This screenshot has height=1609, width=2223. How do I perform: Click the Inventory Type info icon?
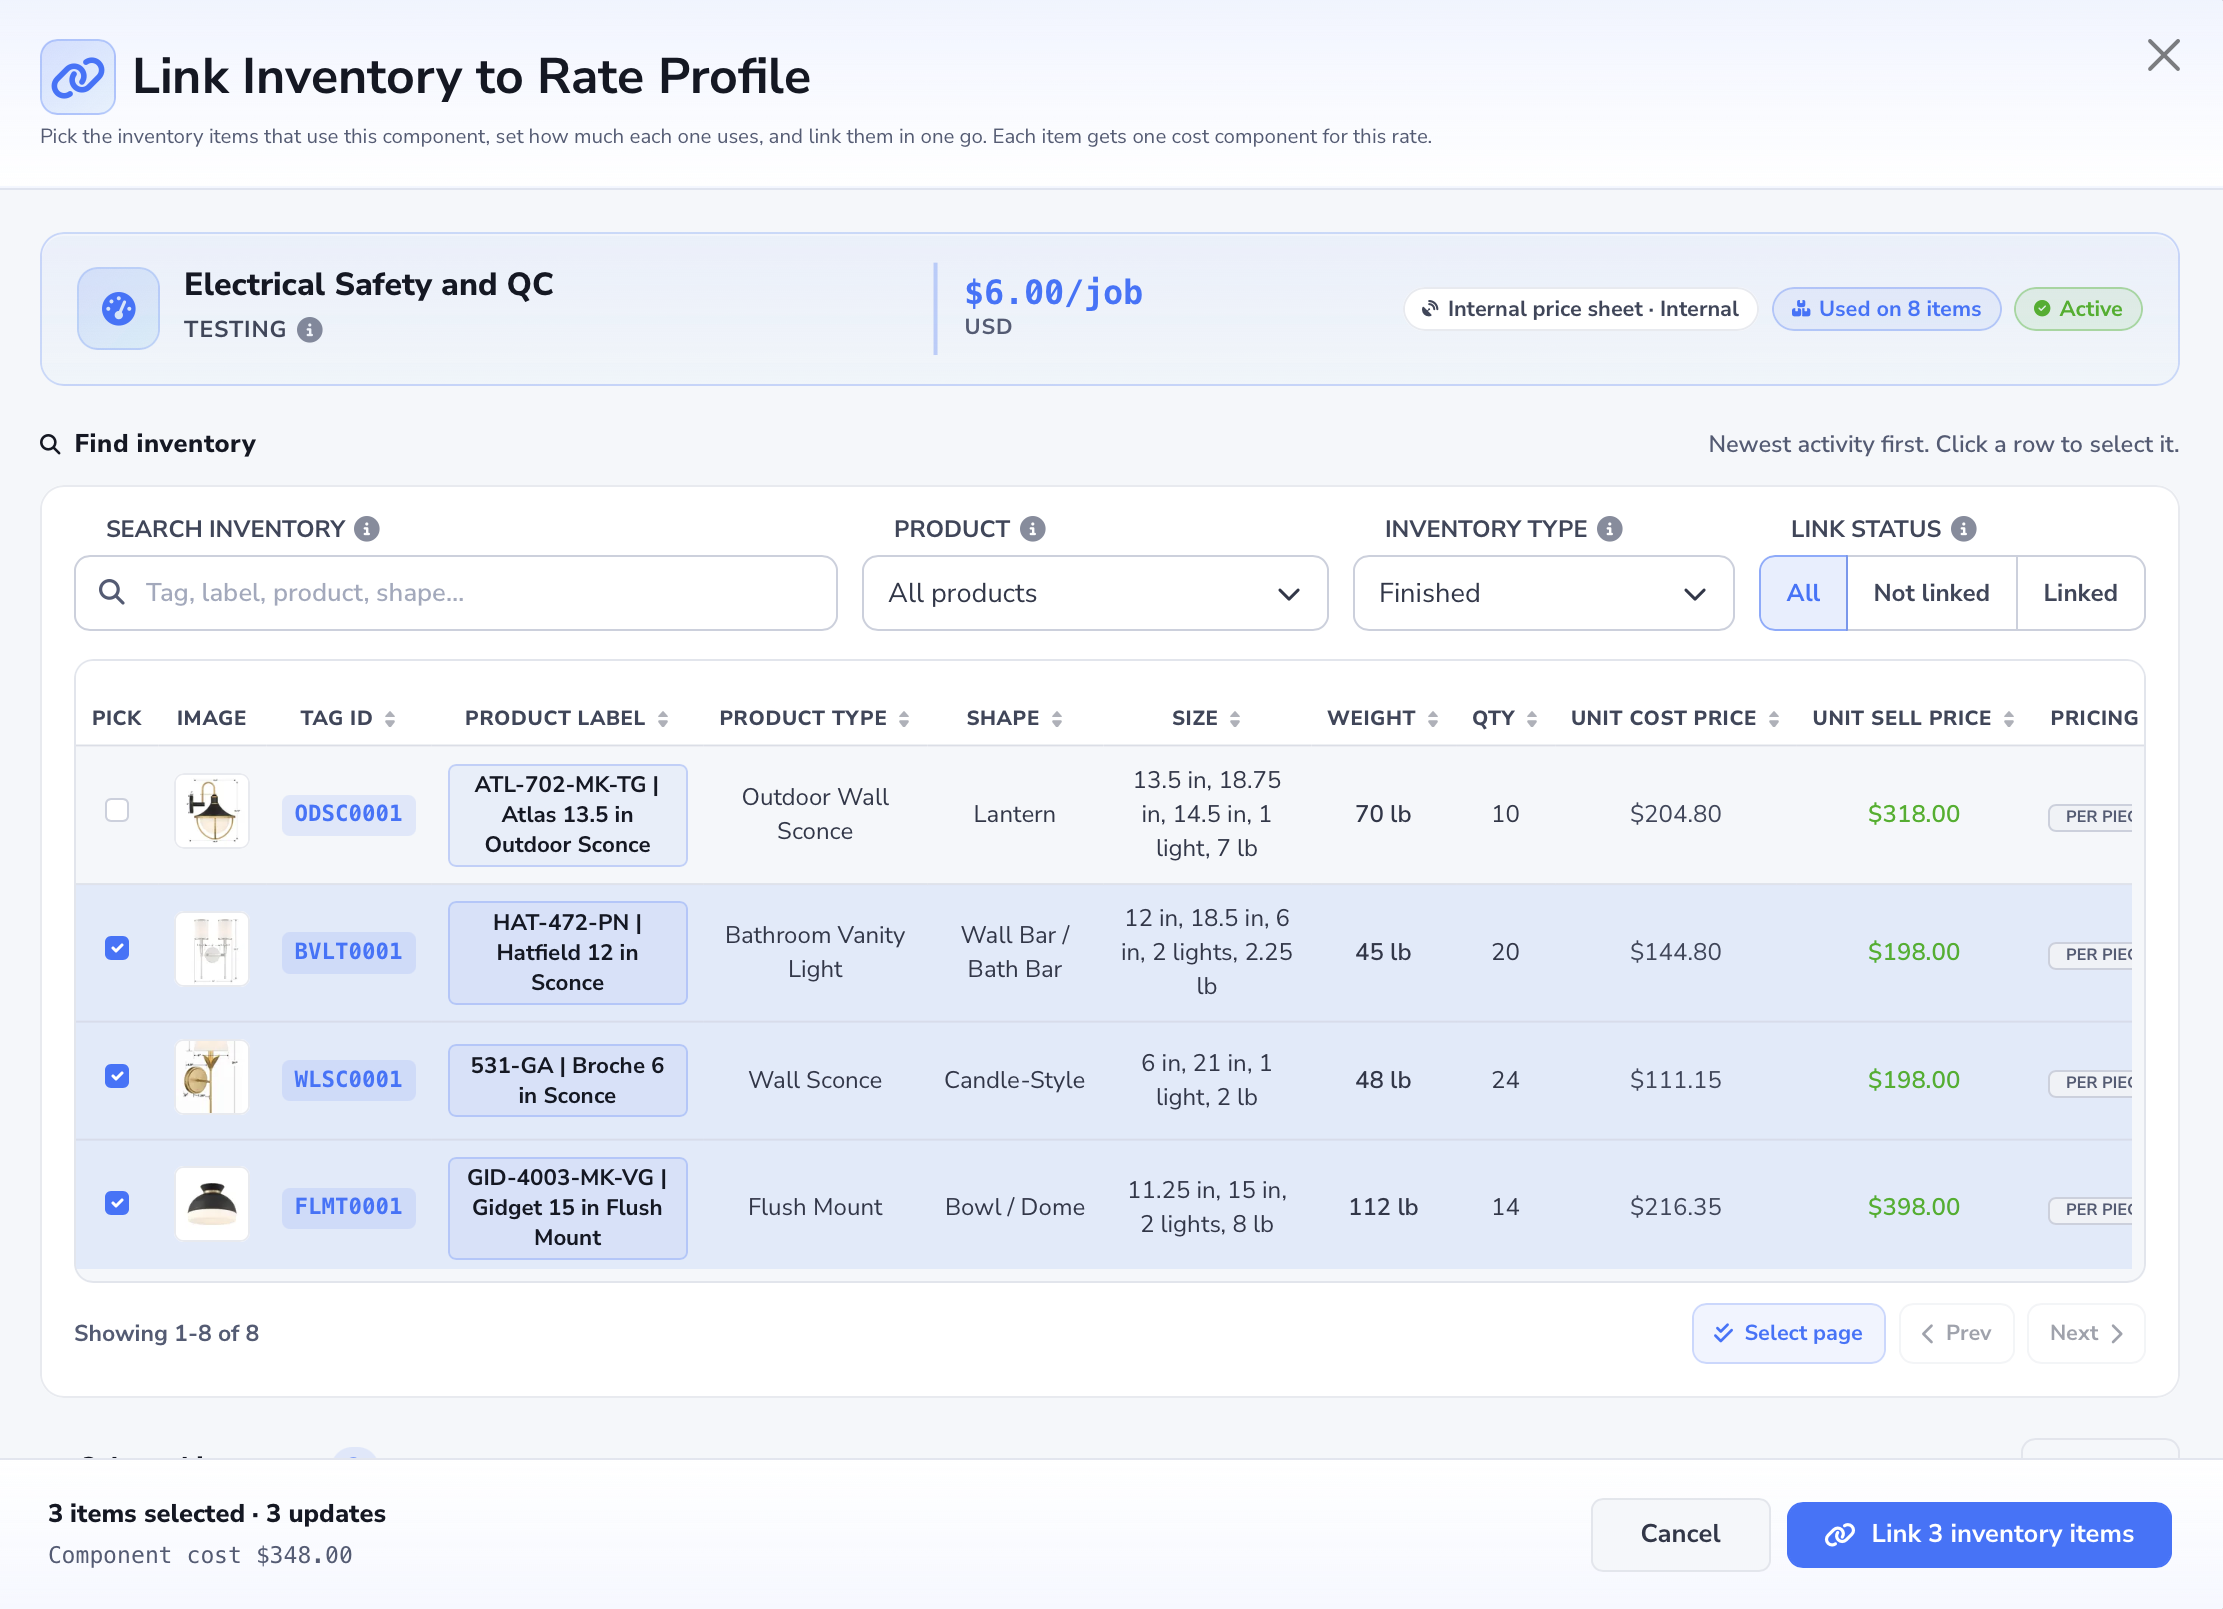tap(1610, 529)
